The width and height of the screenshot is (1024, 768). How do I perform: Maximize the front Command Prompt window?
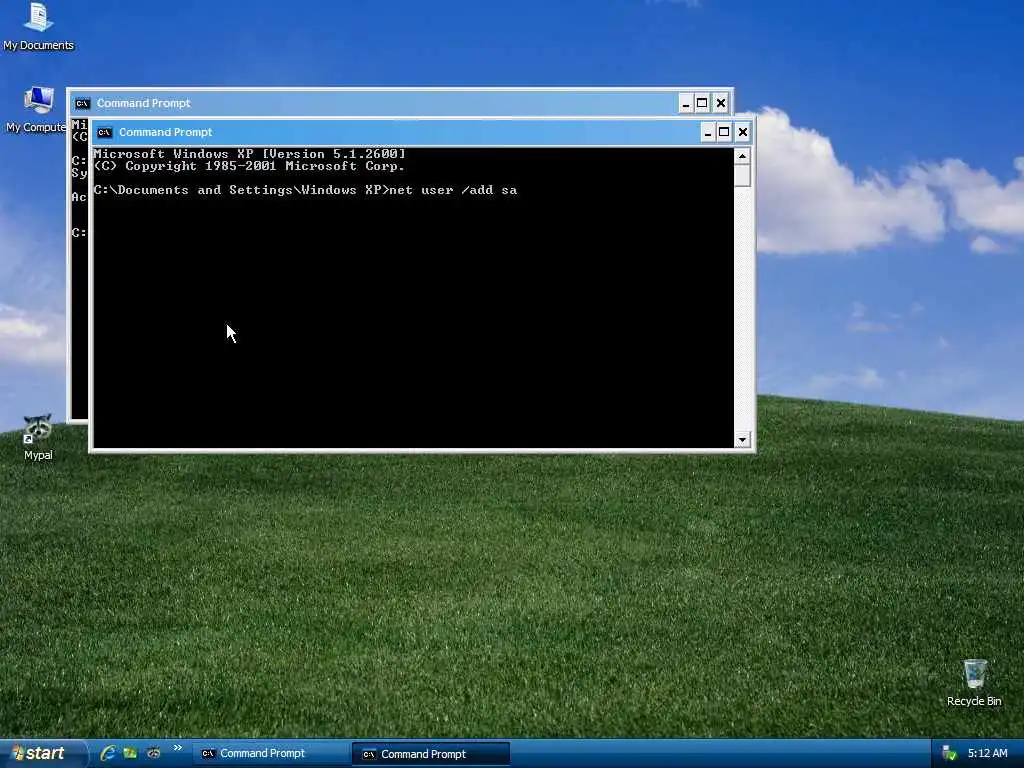click(724, 133)
